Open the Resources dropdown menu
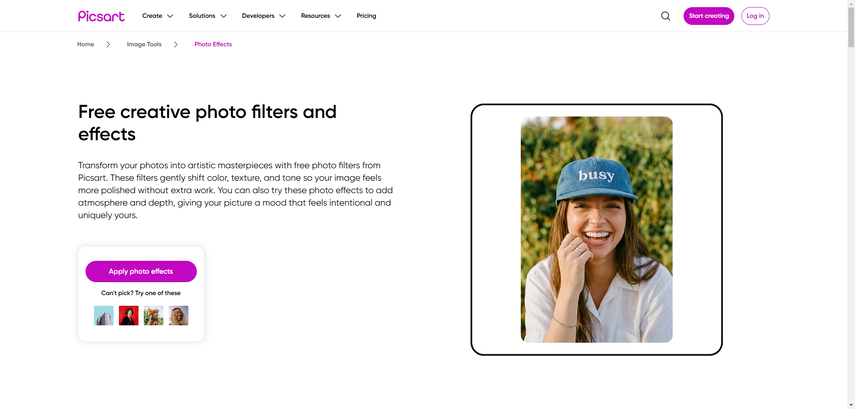This screenshot has width=855, height=409. 320,16
